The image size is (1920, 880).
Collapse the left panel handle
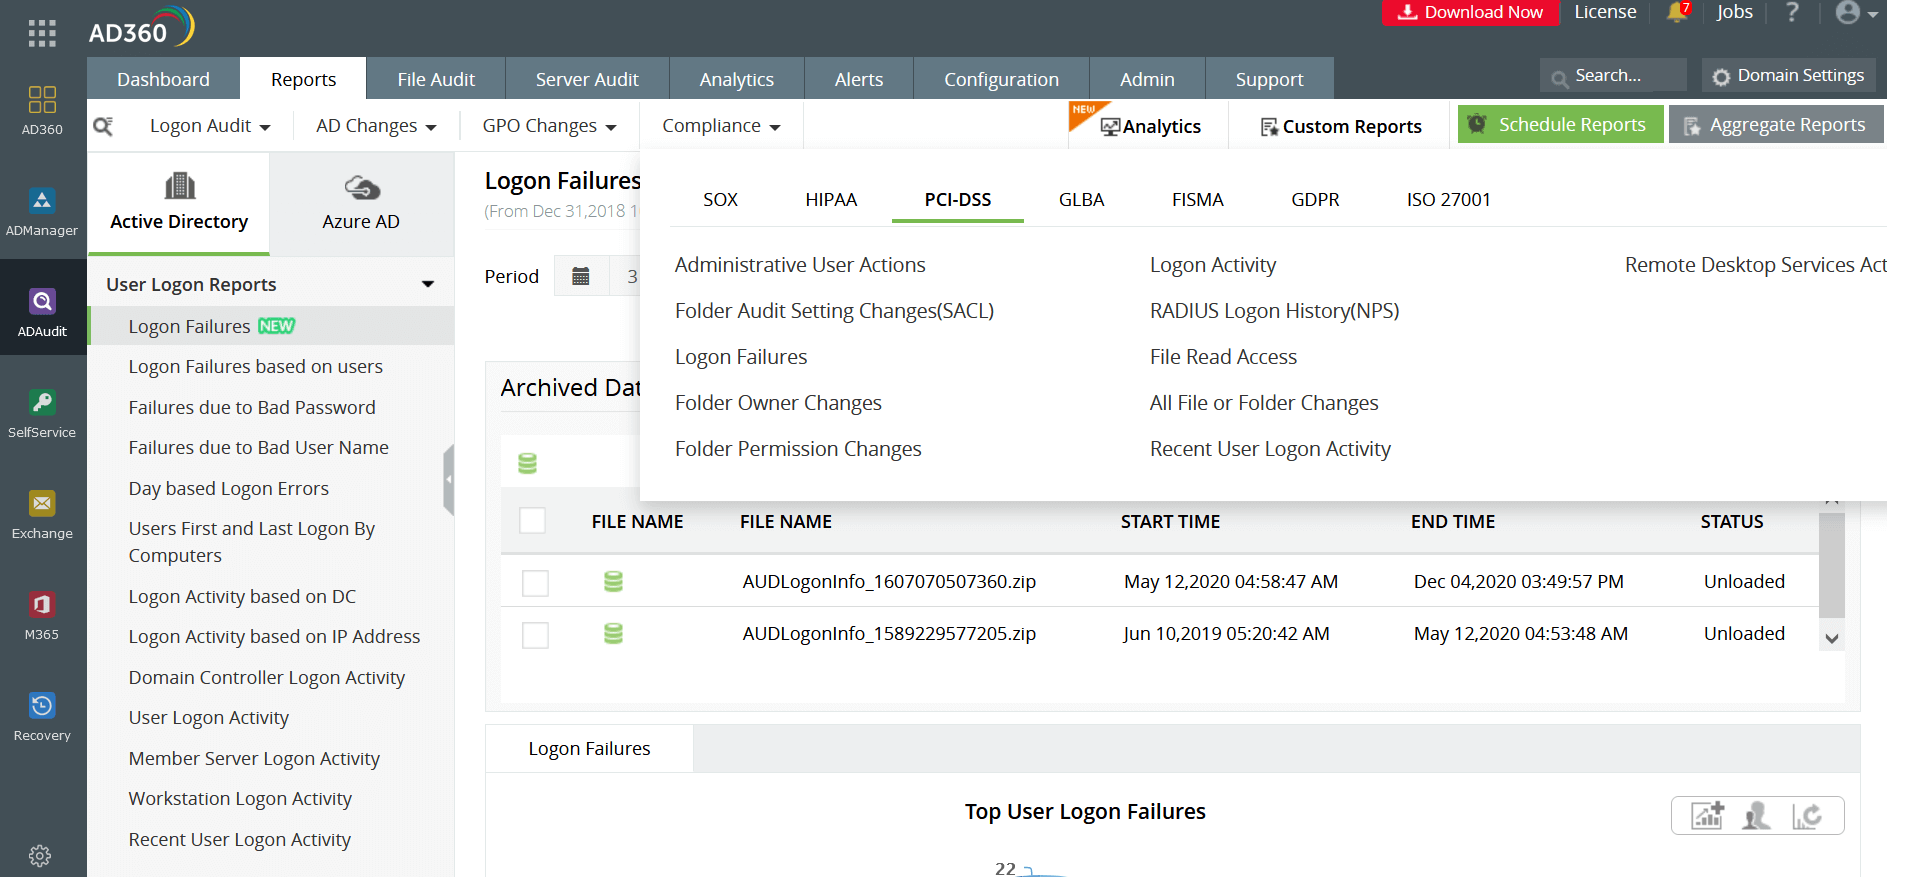449,480
